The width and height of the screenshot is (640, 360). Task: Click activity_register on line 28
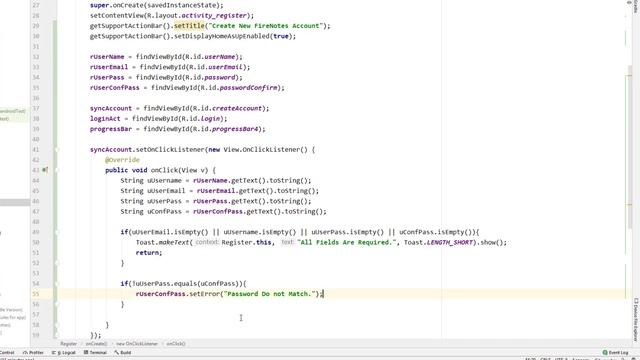point(214,16)
